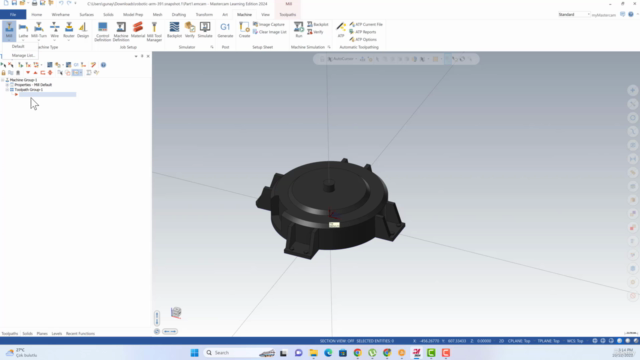The width and height of the screenshot is (640, 360).
Task: Select the Design machine type
Action: pyautogui.click(x=83, y=31)
